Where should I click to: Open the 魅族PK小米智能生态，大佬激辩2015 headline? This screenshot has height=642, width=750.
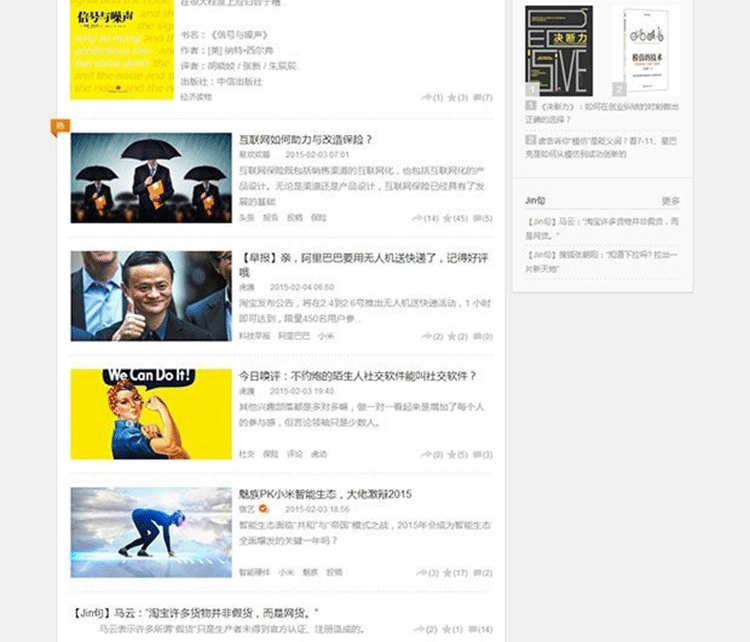(325, 494)
